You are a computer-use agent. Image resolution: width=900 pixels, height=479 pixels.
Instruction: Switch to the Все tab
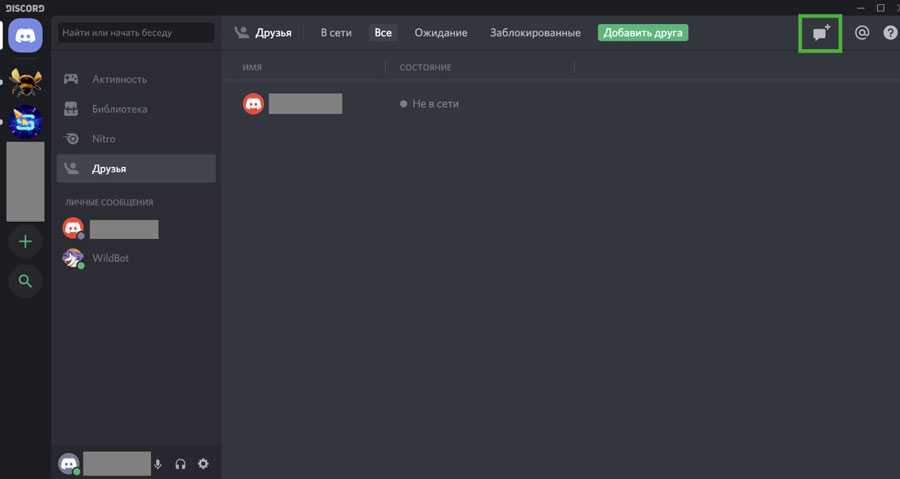tap(383, 33)
